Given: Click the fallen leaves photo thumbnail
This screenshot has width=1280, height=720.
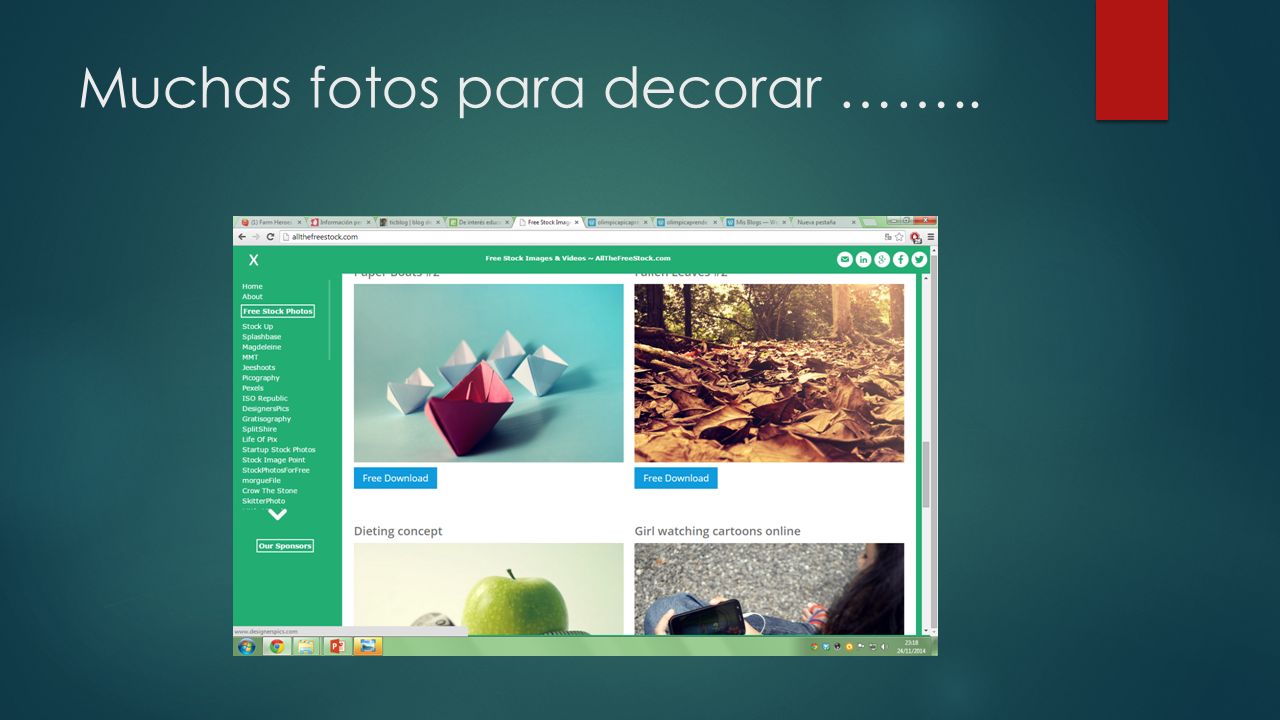Looking at the screenshot, I should click(x=769, y=373).
